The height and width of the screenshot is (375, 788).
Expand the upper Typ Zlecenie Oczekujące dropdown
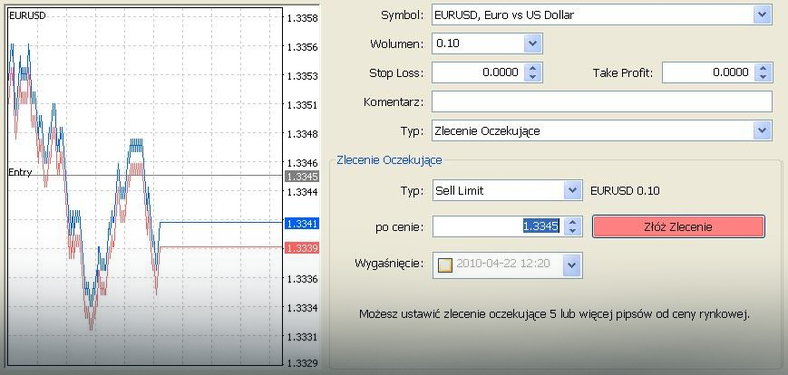click(x=762, y=131)
